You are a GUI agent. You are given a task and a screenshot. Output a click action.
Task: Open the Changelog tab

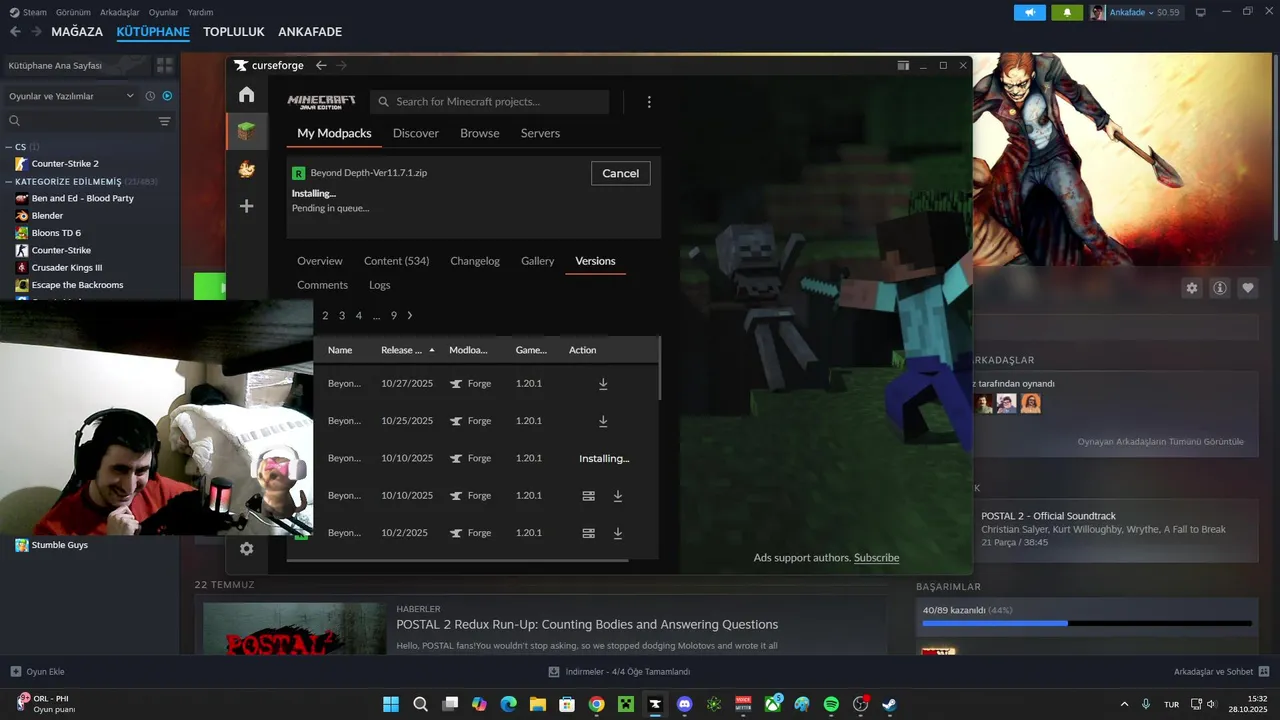[x=475, y=261]
